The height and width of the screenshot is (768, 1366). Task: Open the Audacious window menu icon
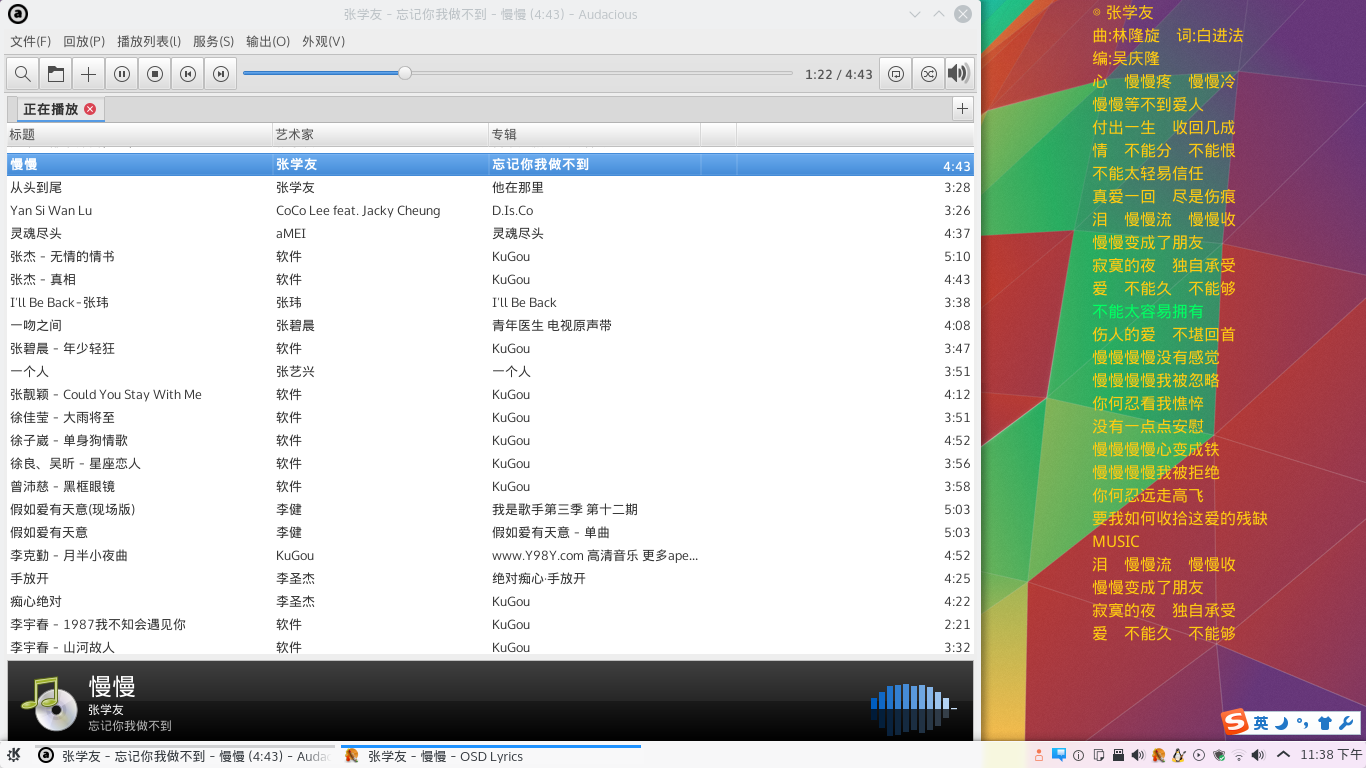[18, 14]
